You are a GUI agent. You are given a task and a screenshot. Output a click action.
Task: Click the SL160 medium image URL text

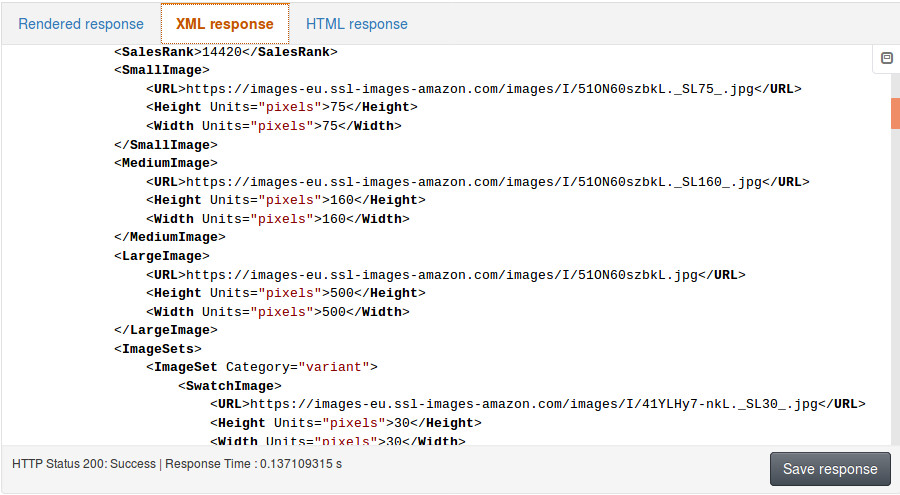click(x=474, y=182)
